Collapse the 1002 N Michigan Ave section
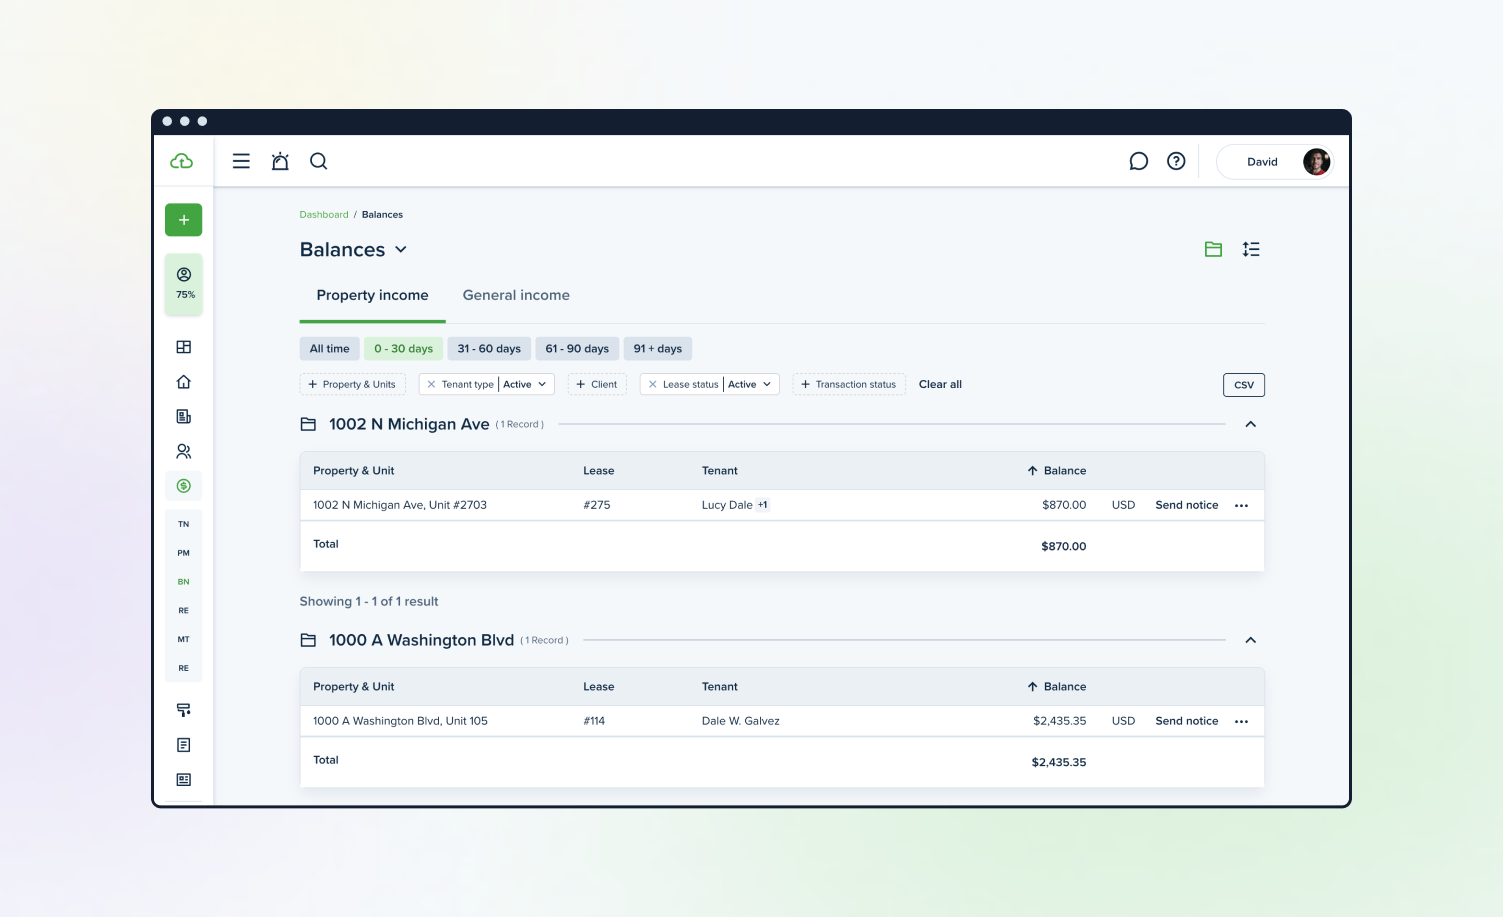 click(1250, 424)
